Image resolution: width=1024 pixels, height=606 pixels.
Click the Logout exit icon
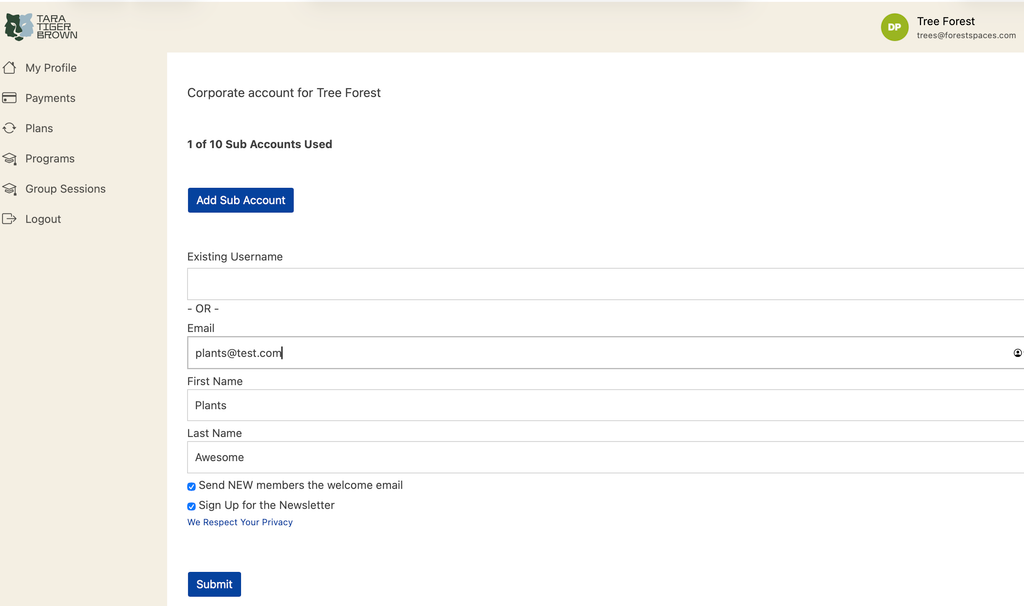(9, 219)
